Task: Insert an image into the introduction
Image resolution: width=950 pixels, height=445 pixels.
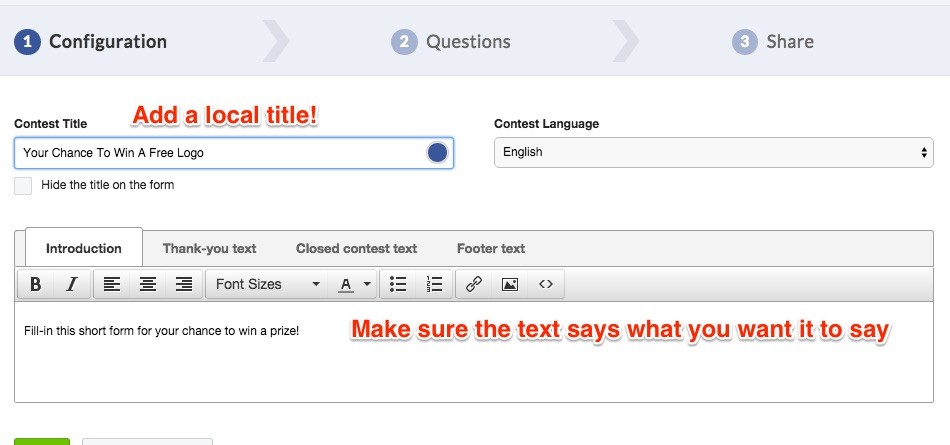Action: pos(510,284)
